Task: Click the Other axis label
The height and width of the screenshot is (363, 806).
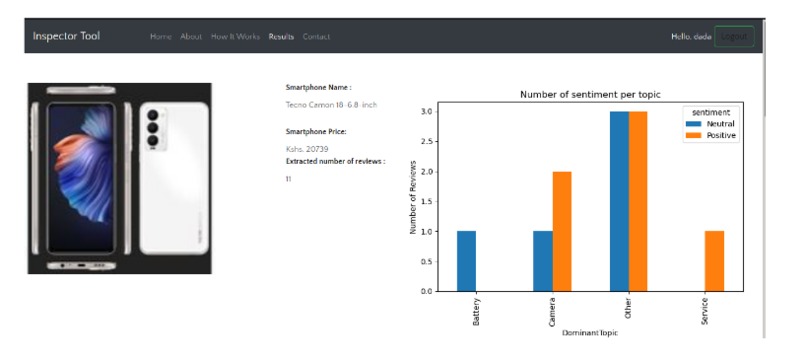Action: pyautogui.click(x=628, y=308)
